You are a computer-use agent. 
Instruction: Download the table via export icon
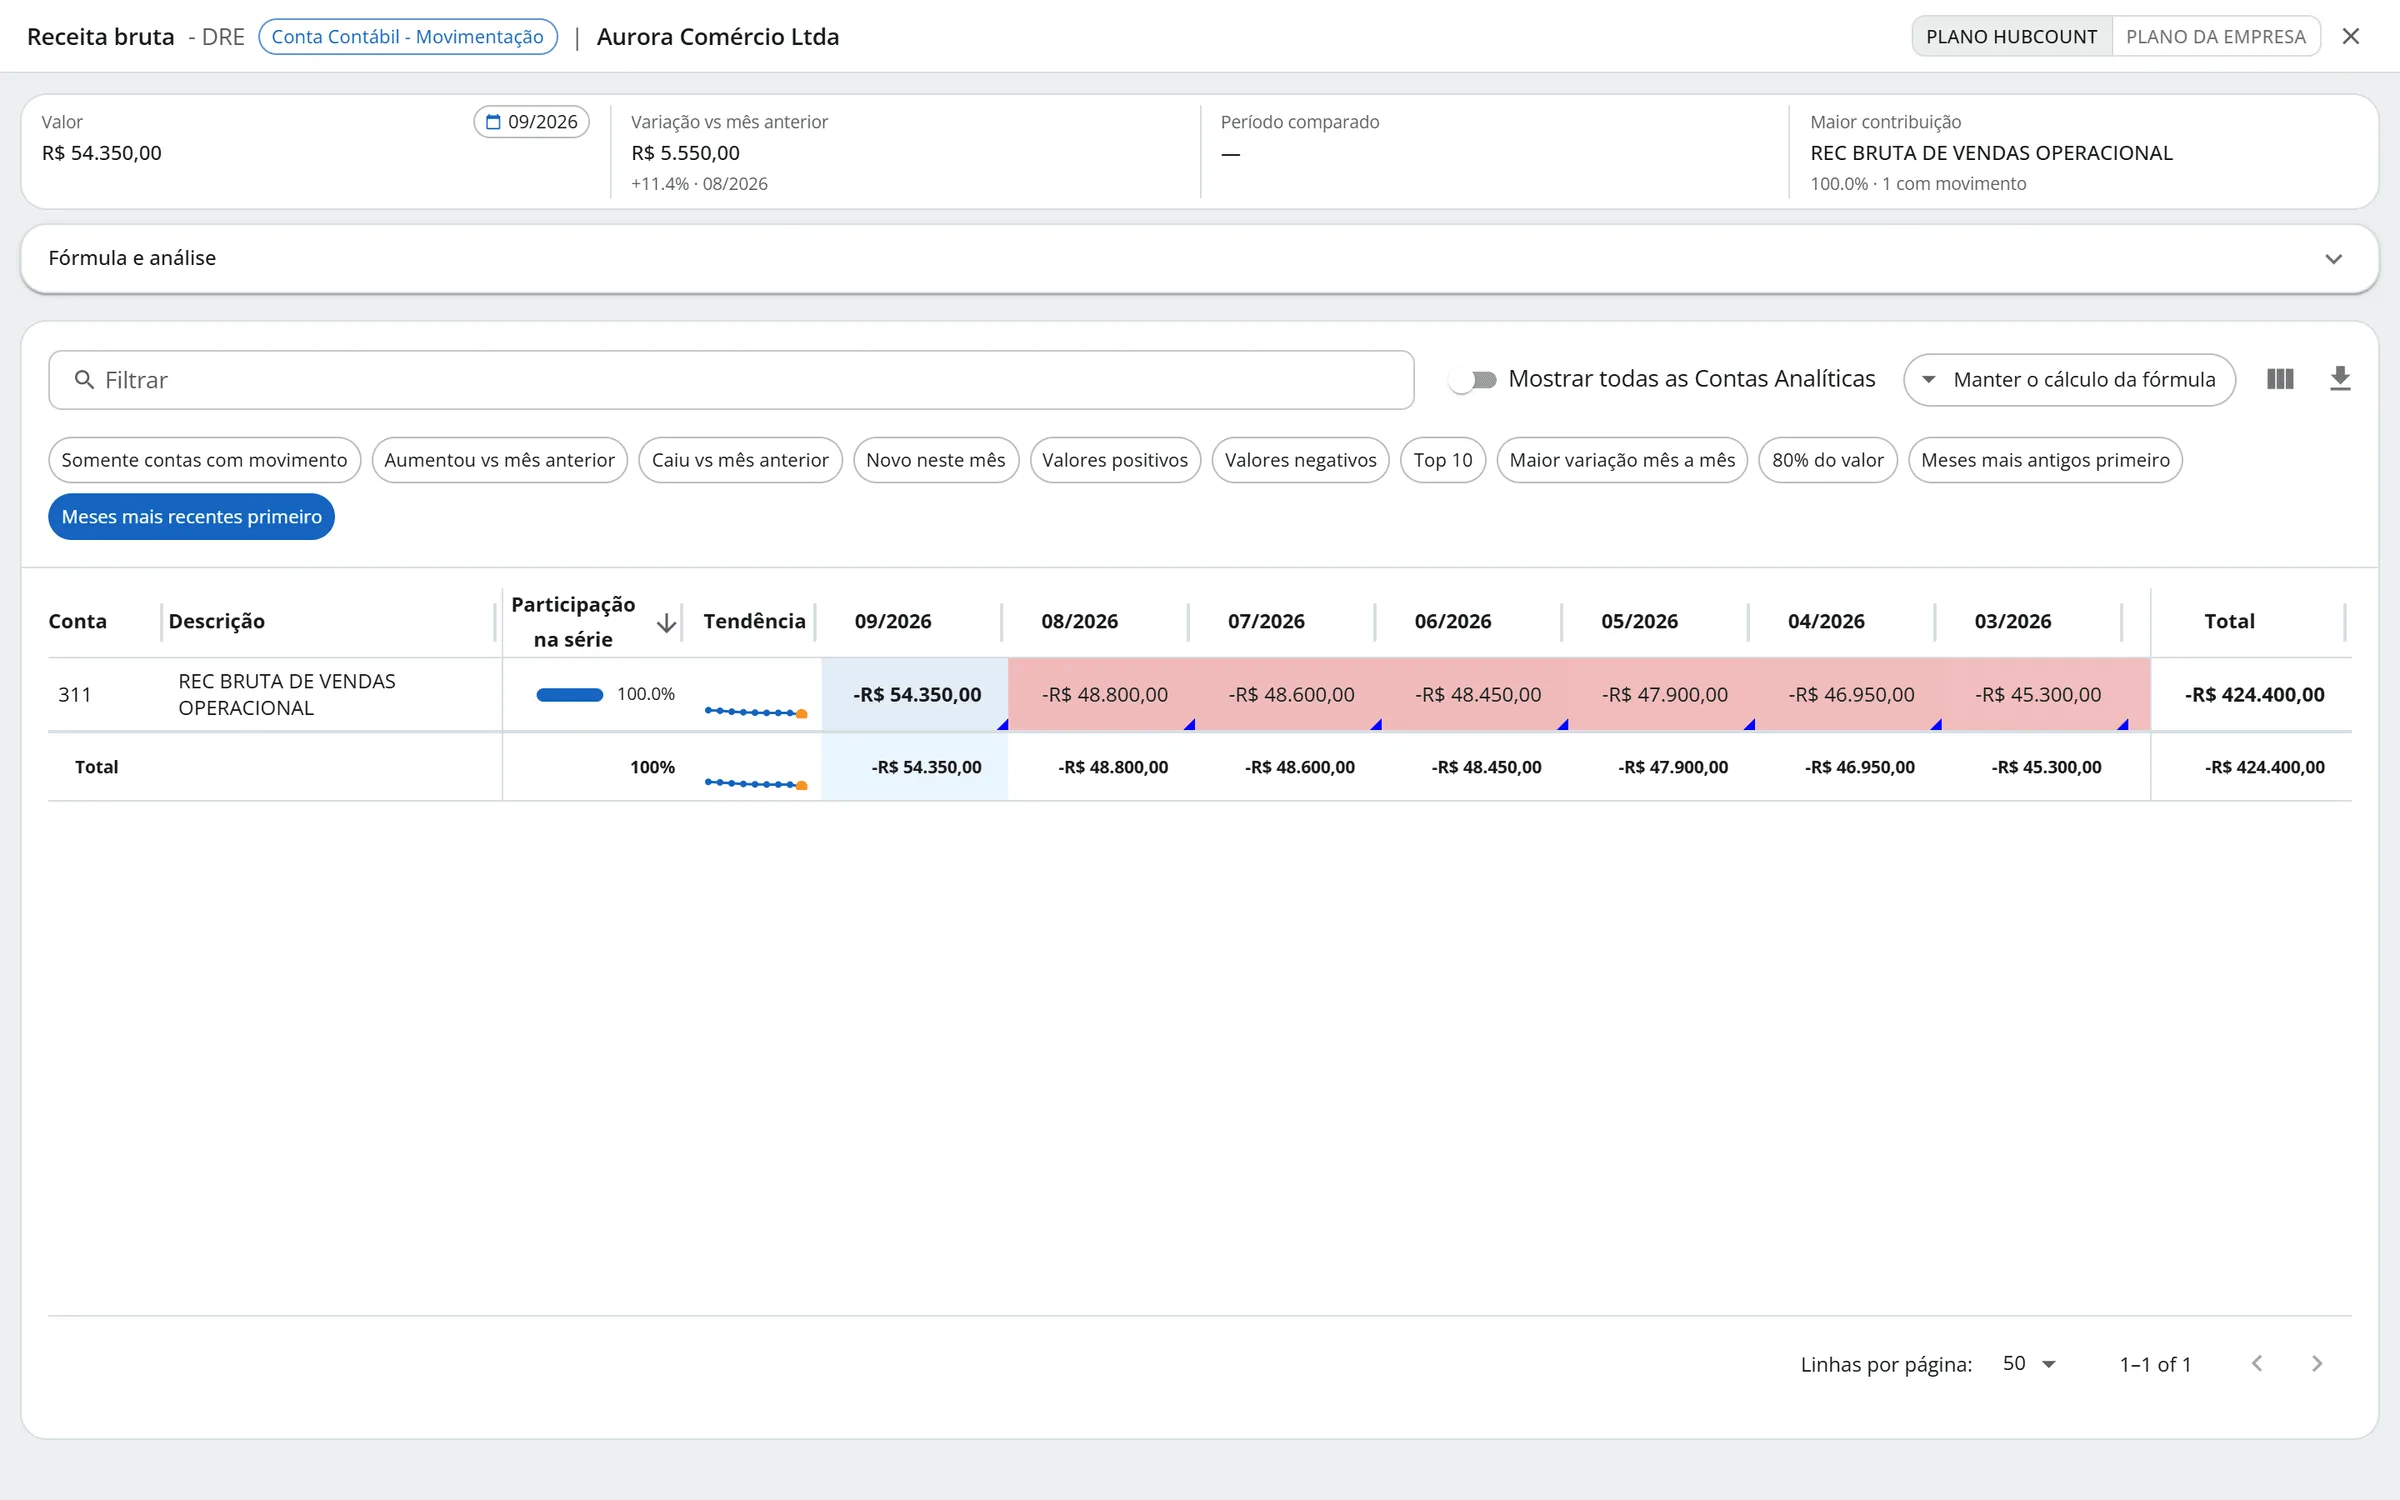tap(2340, 379)
